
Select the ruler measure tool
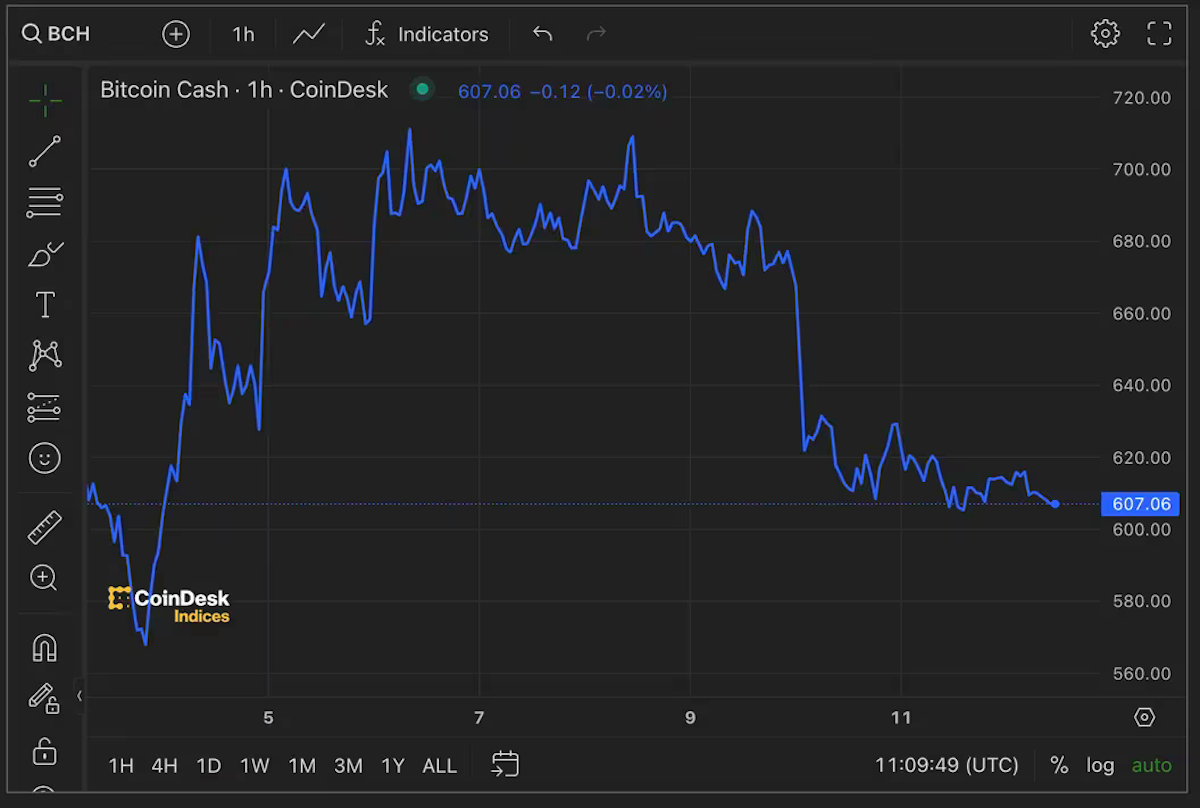pyautogui.click(x=45, y=527)
